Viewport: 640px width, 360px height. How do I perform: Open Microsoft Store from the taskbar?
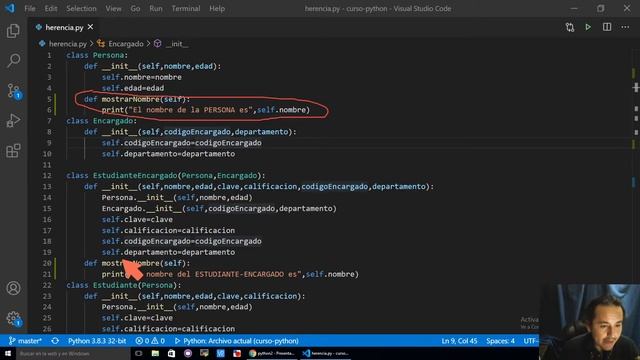click(x=171, y=353)
